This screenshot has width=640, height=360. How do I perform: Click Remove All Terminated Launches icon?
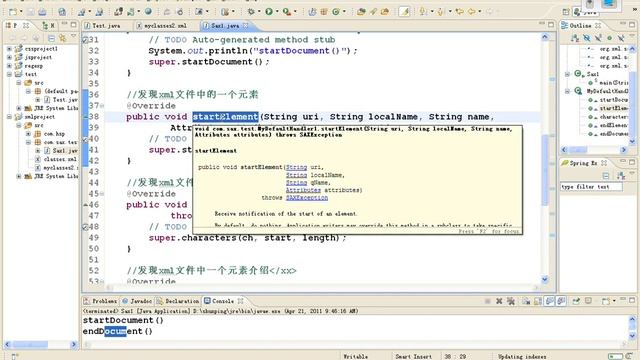pyautogui.click(x=510, y=301)
